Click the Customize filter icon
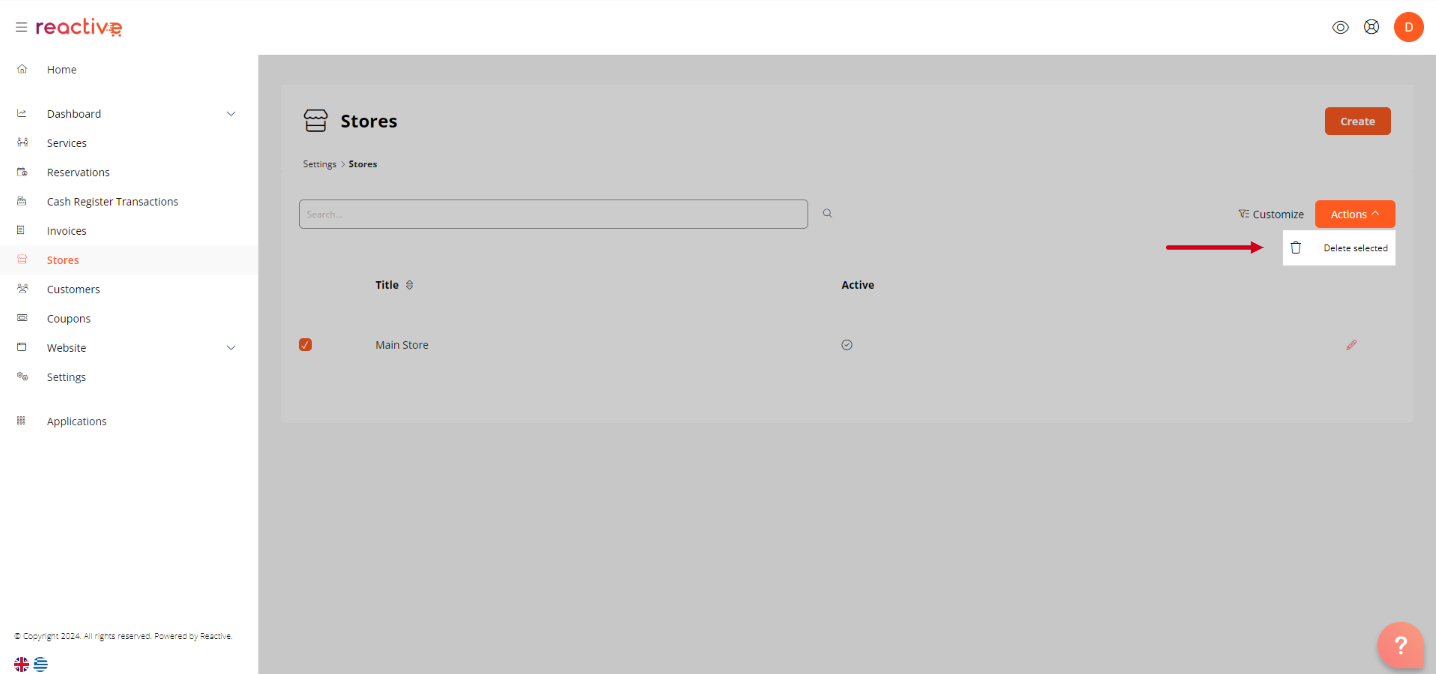 pos(1243,214)
